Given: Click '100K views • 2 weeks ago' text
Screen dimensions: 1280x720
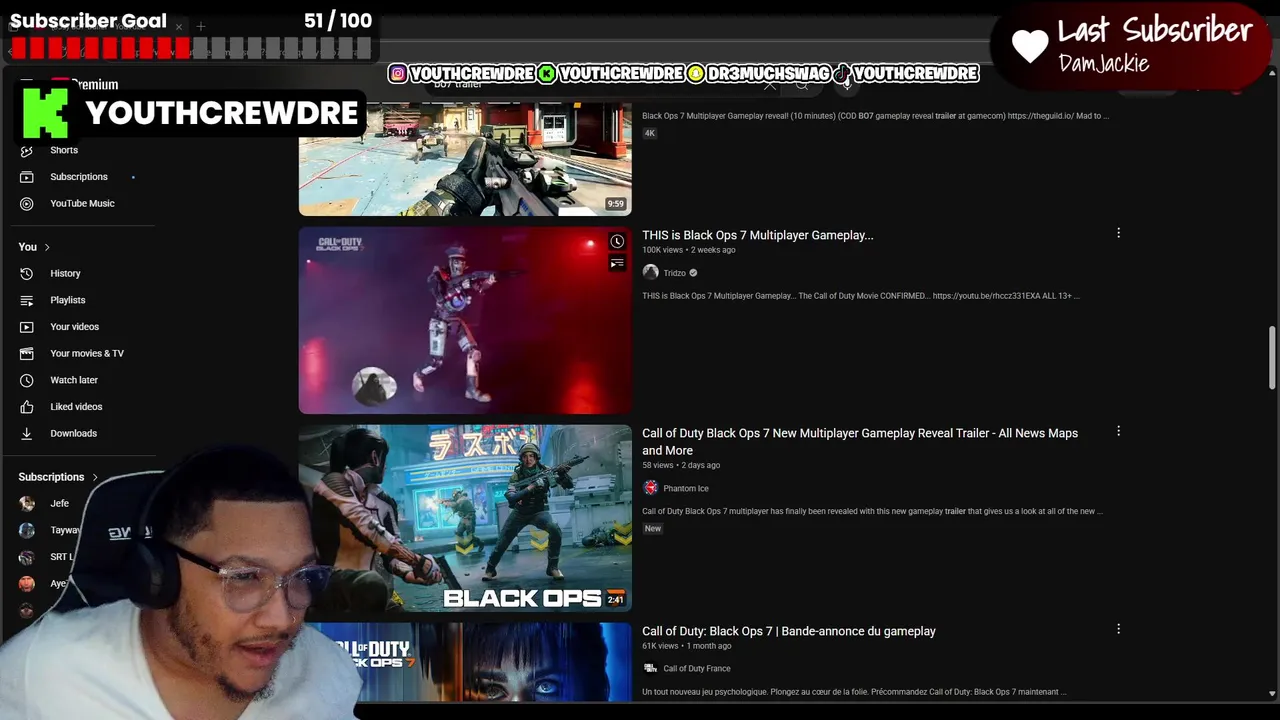Looking at the screenshot, I should click(x=688, y=250).
